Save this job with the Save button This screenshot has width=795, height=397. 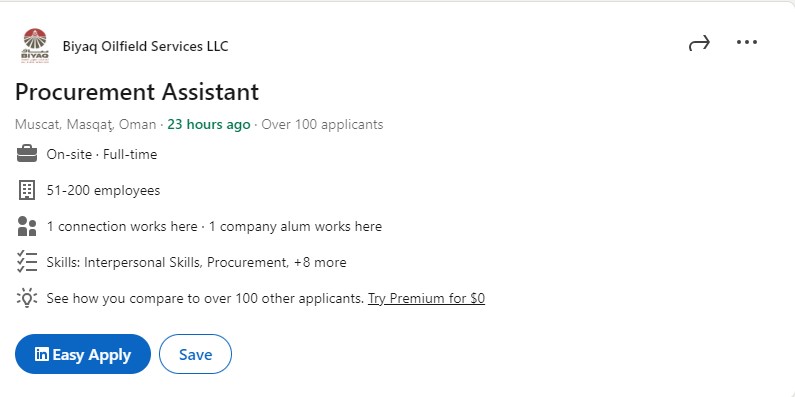(x=195, y=354)
